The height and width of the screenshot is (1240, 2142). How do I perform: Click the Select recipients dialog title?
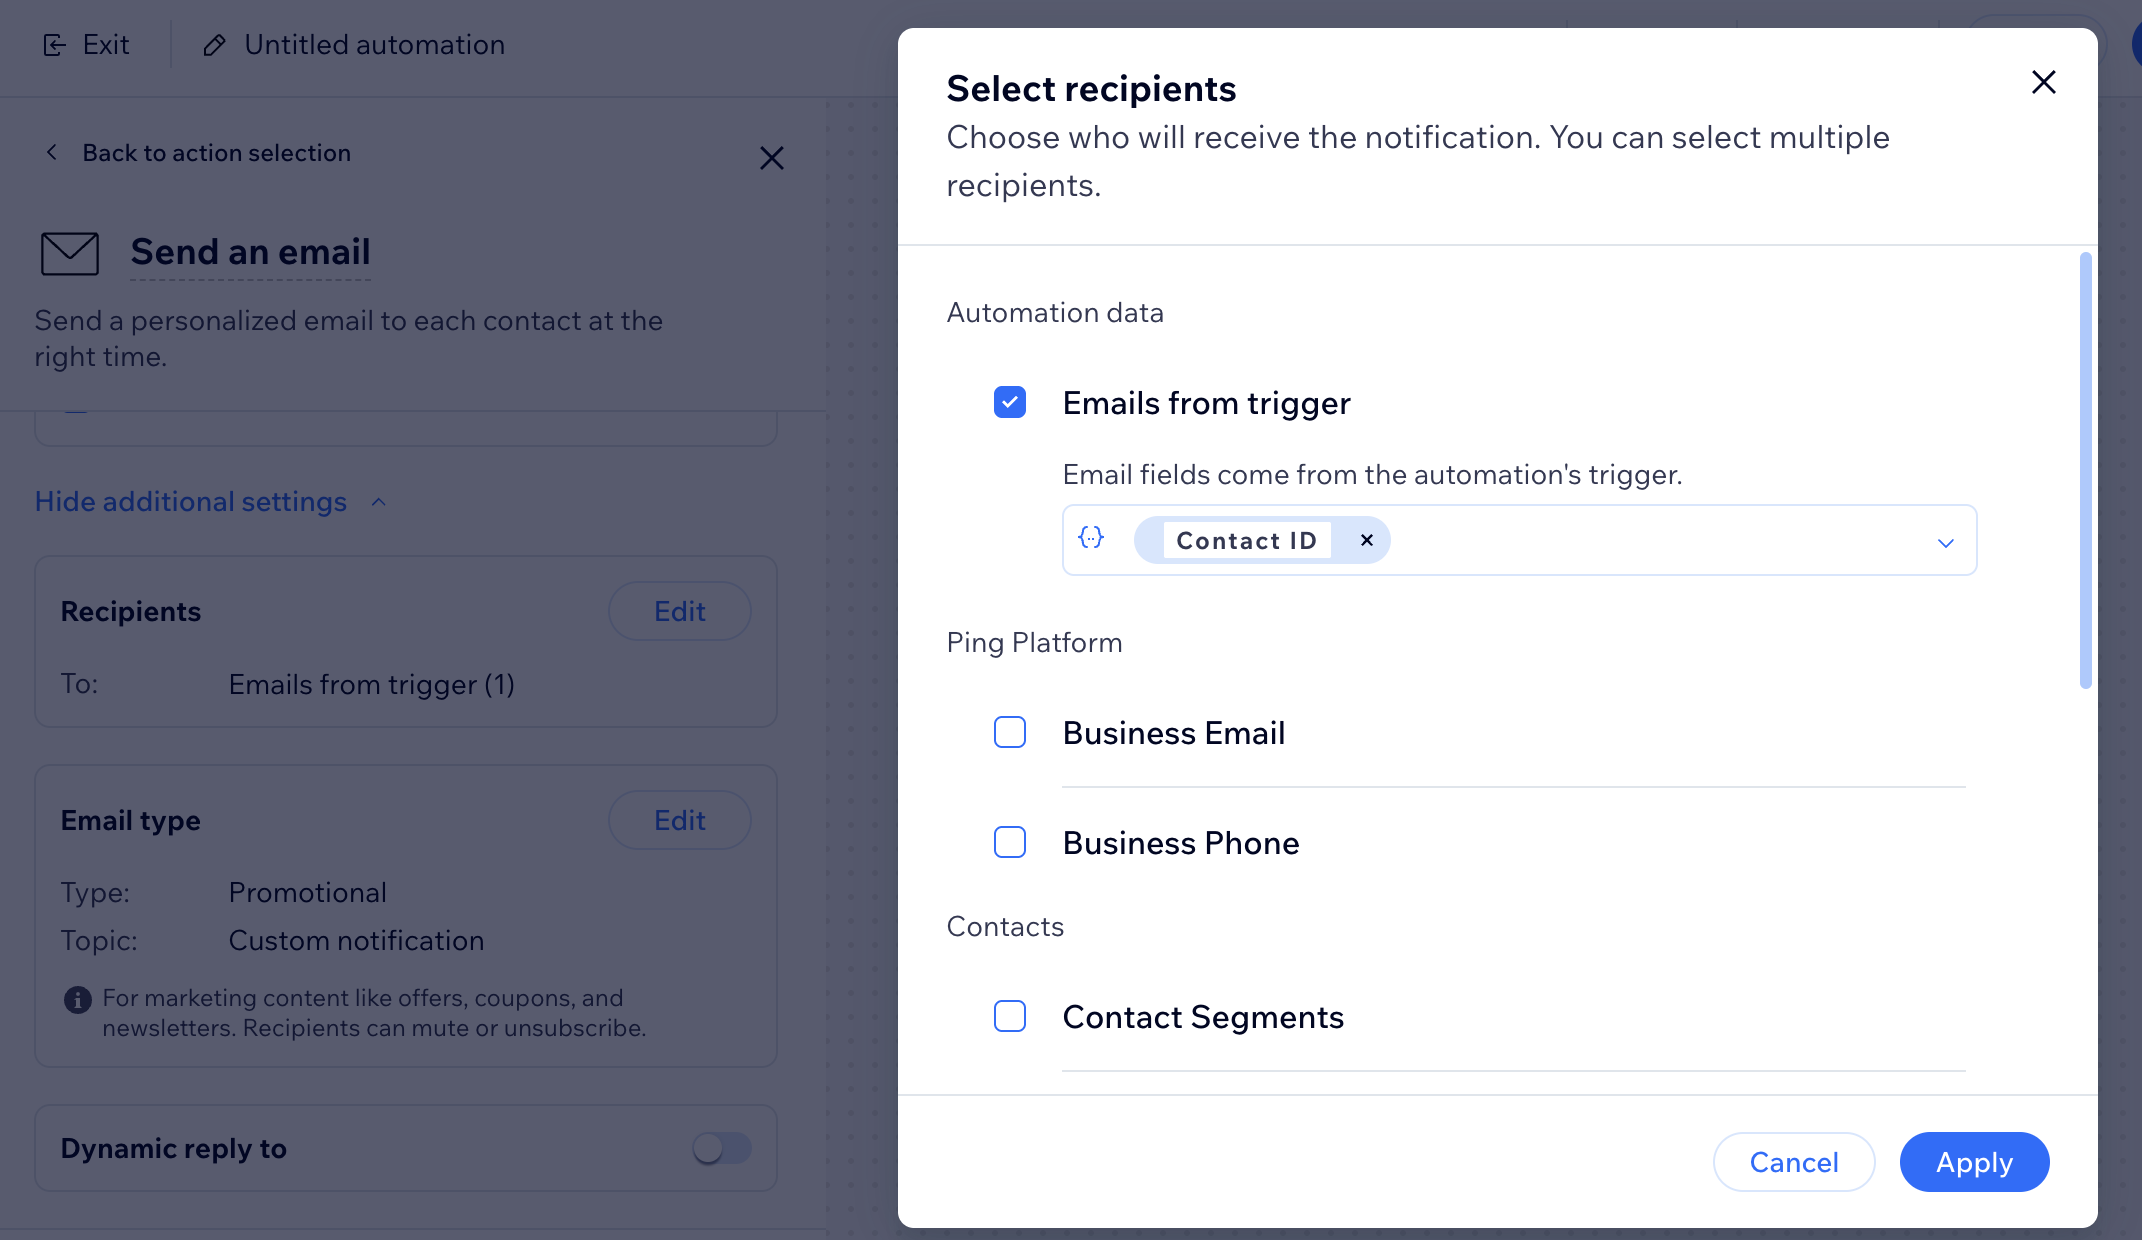(x=1092, y=89)
